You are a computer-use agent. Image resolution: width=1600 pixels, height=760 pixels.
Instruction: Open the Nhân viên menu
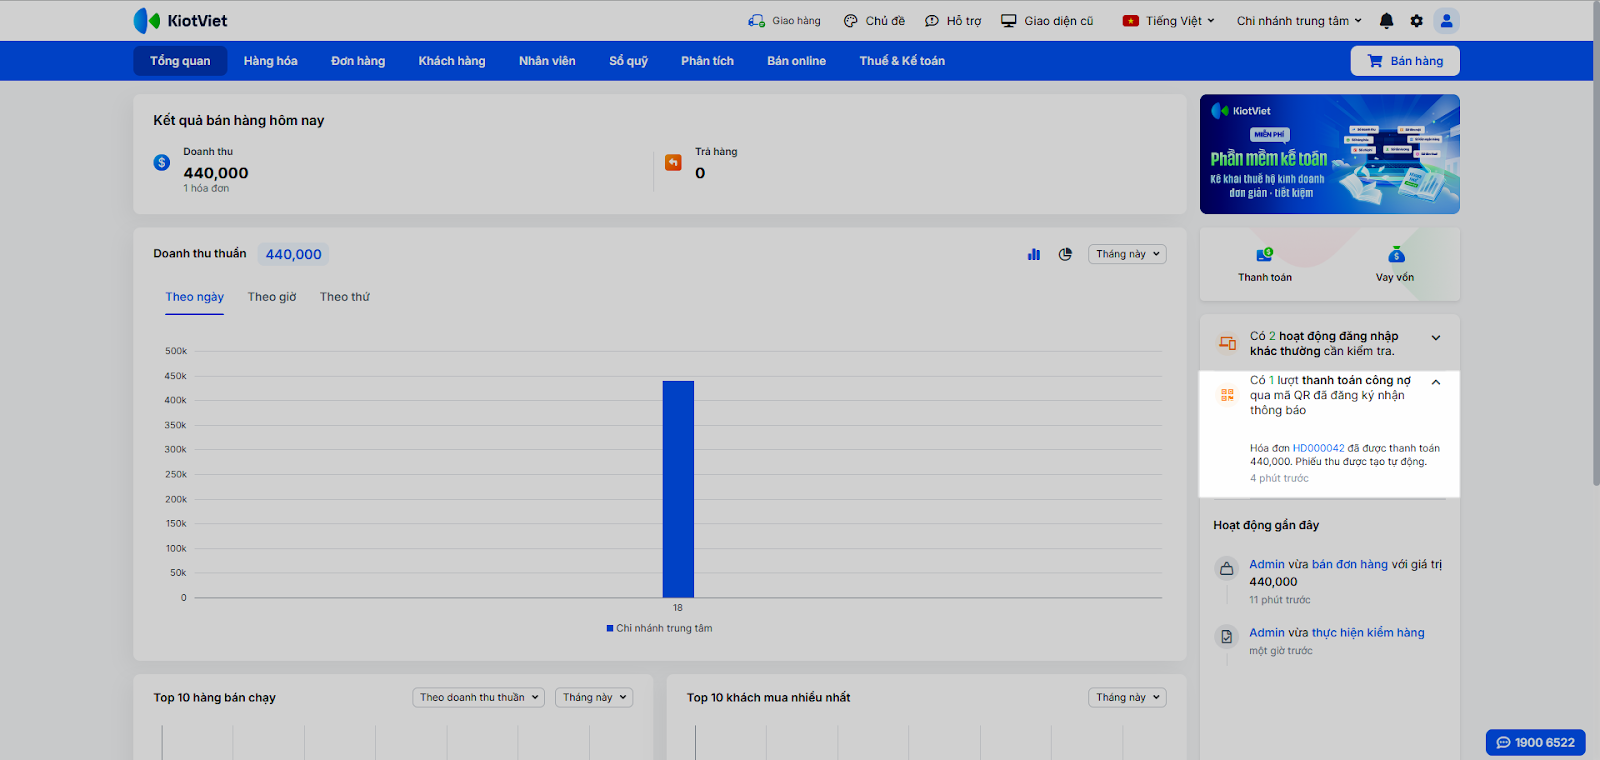tap(547, 61)
